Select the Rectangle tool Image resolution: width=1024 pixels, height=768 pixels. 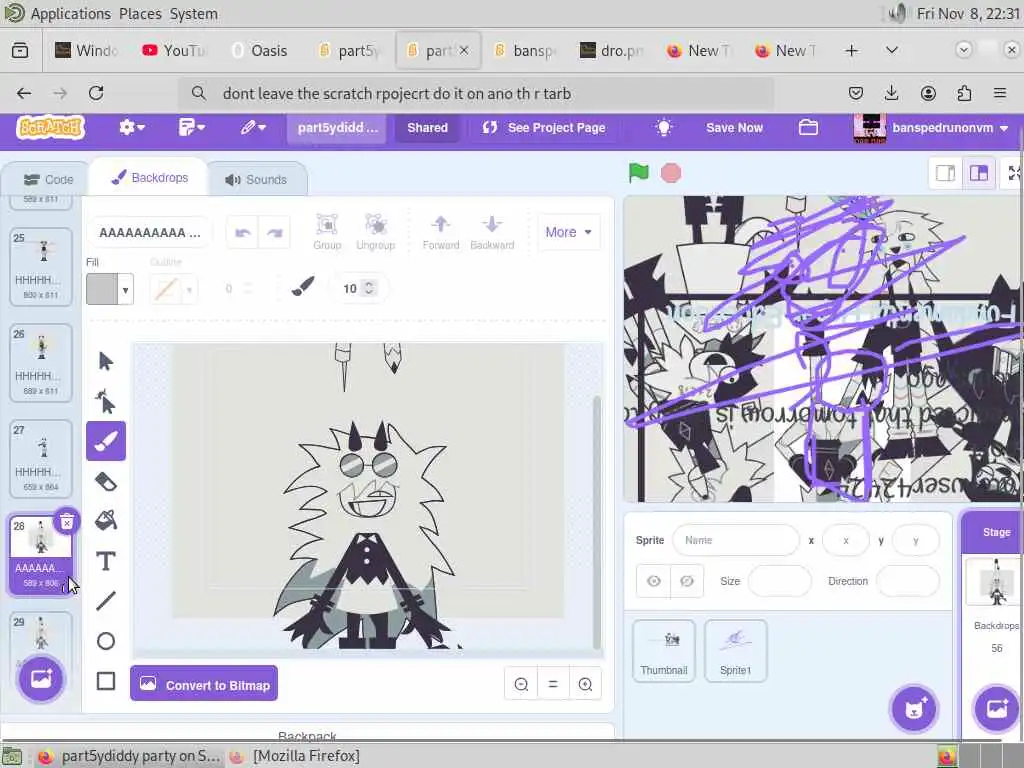106,681
